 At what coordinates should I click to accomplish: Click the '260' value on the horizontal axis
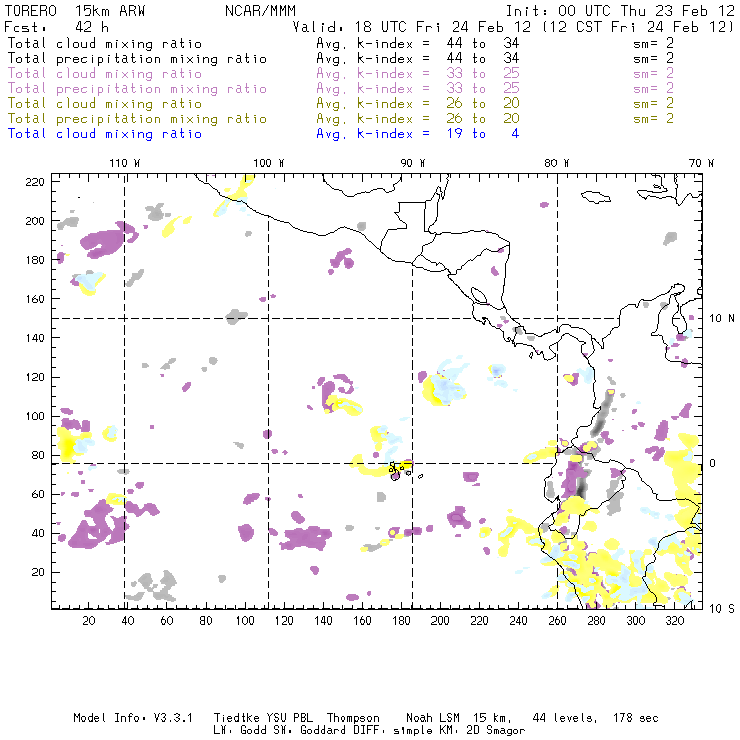pyautogui.click(x=557, y=621)
